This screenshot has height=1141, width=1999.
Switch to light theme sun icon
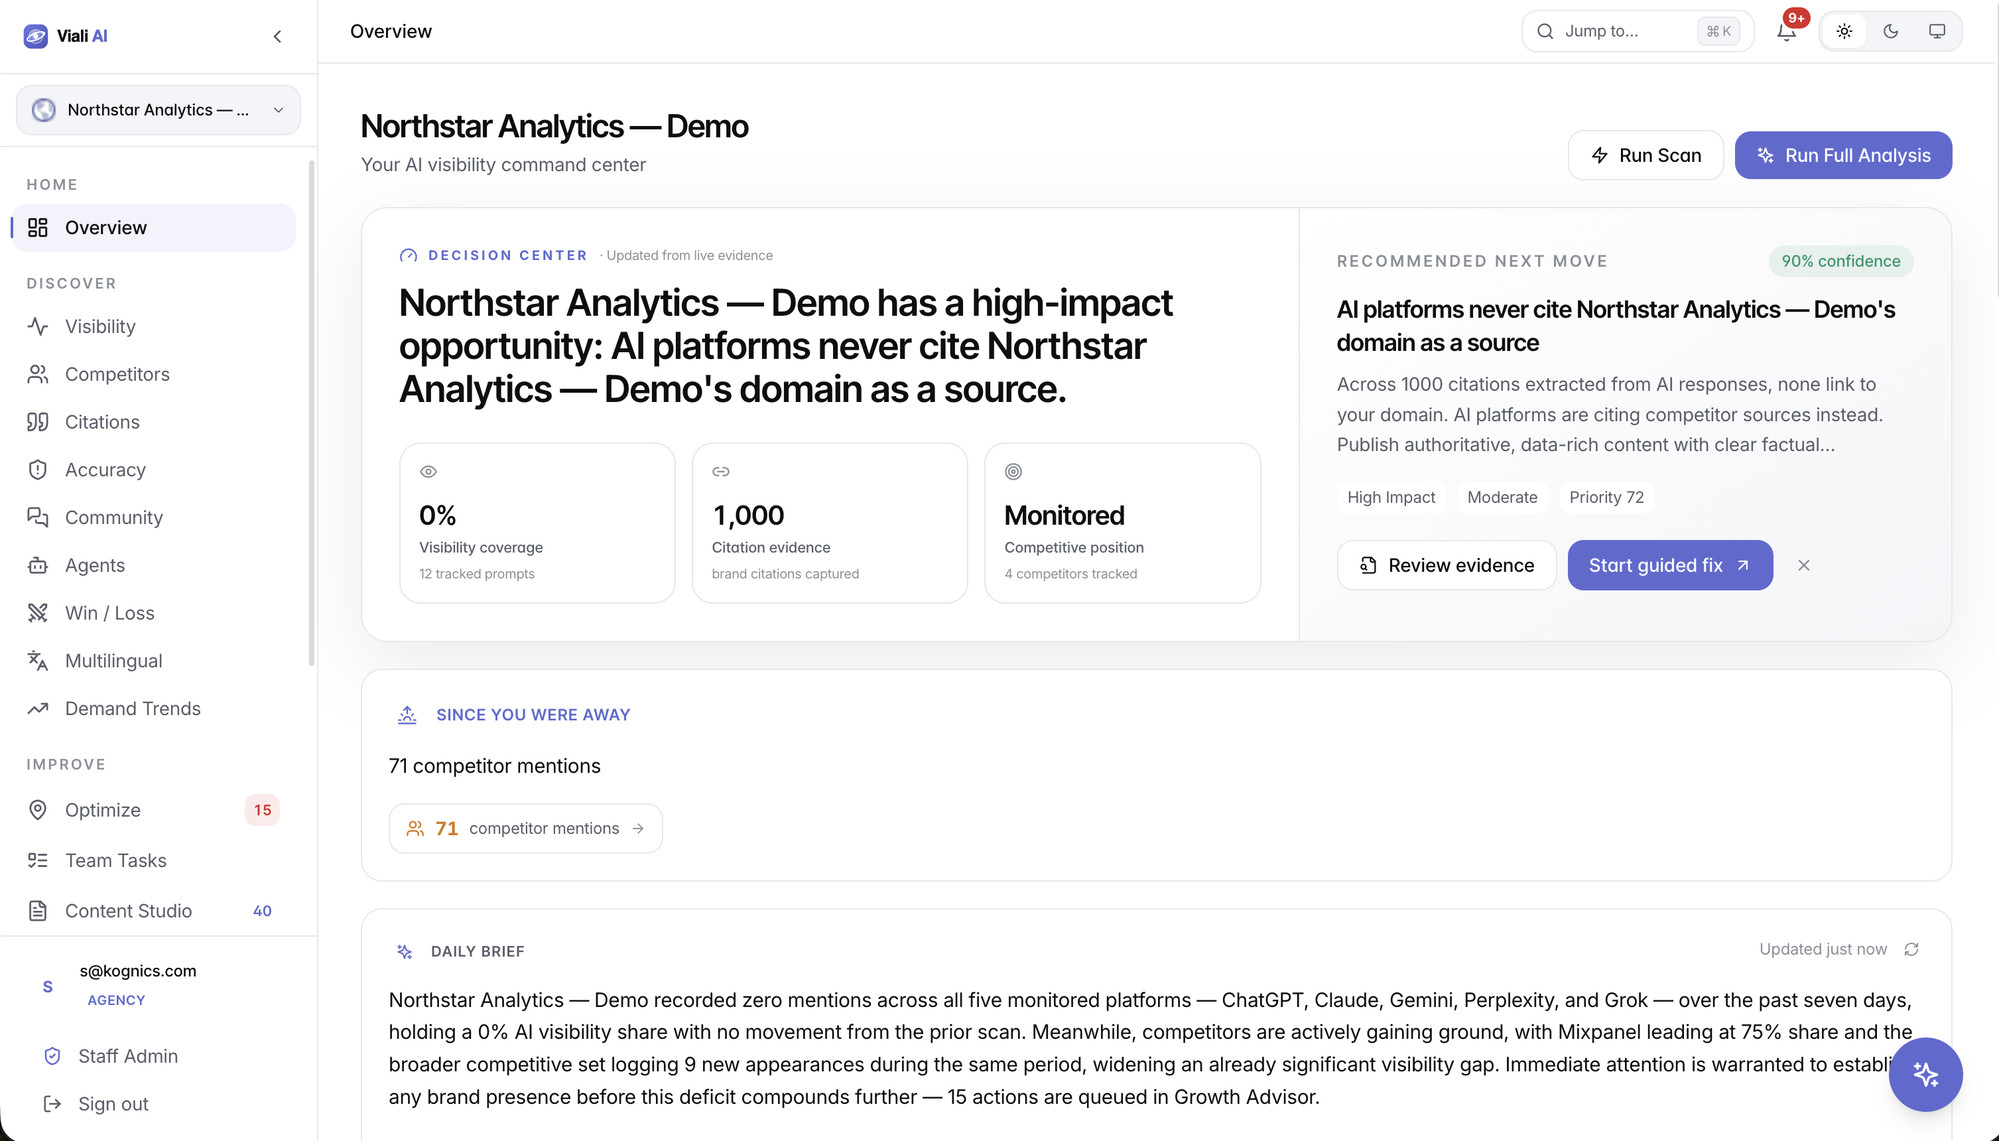click(x=1844, y=31)
